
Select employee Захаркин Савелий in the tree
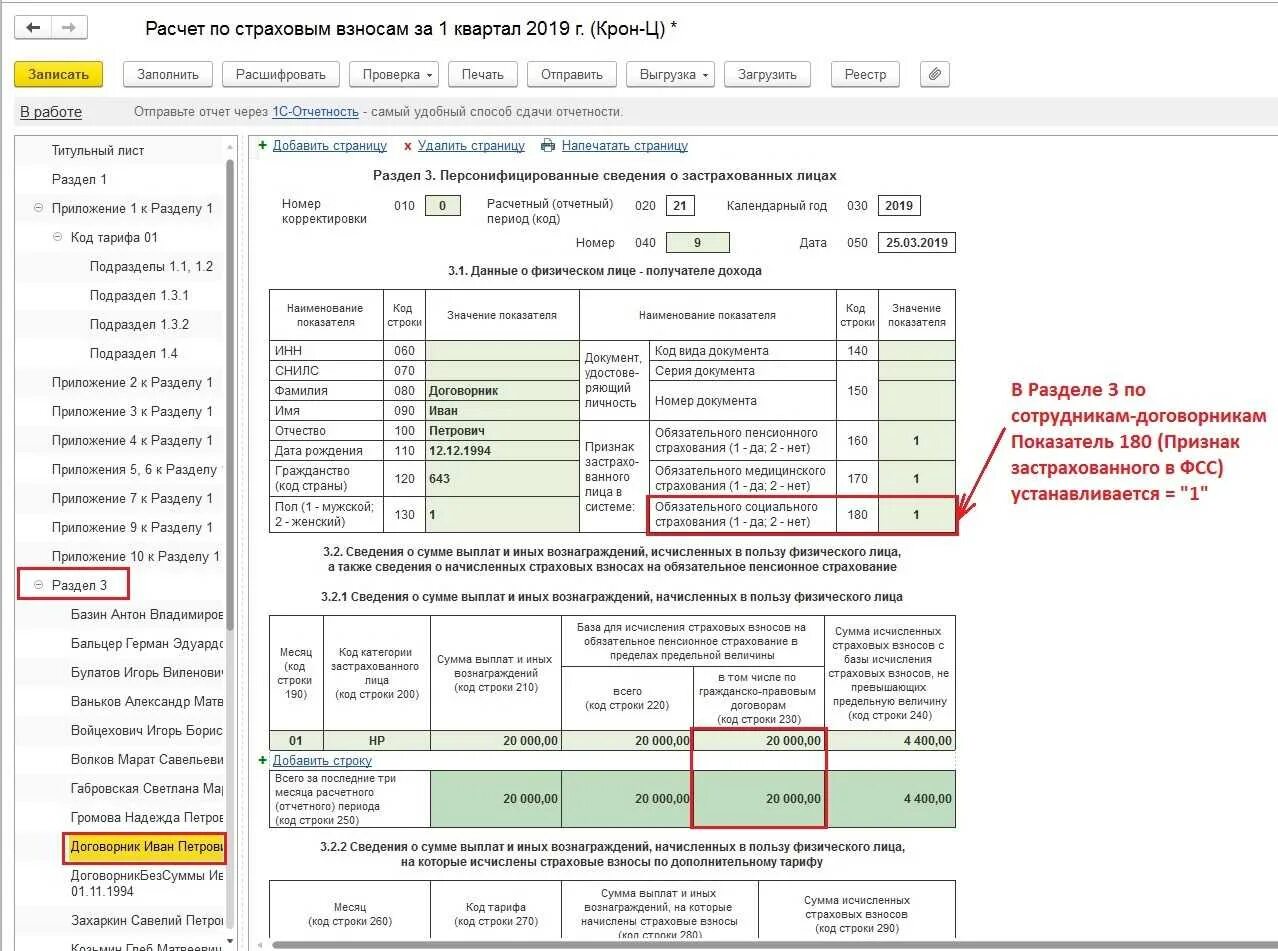pyautogui.click(x=147, y=920)
